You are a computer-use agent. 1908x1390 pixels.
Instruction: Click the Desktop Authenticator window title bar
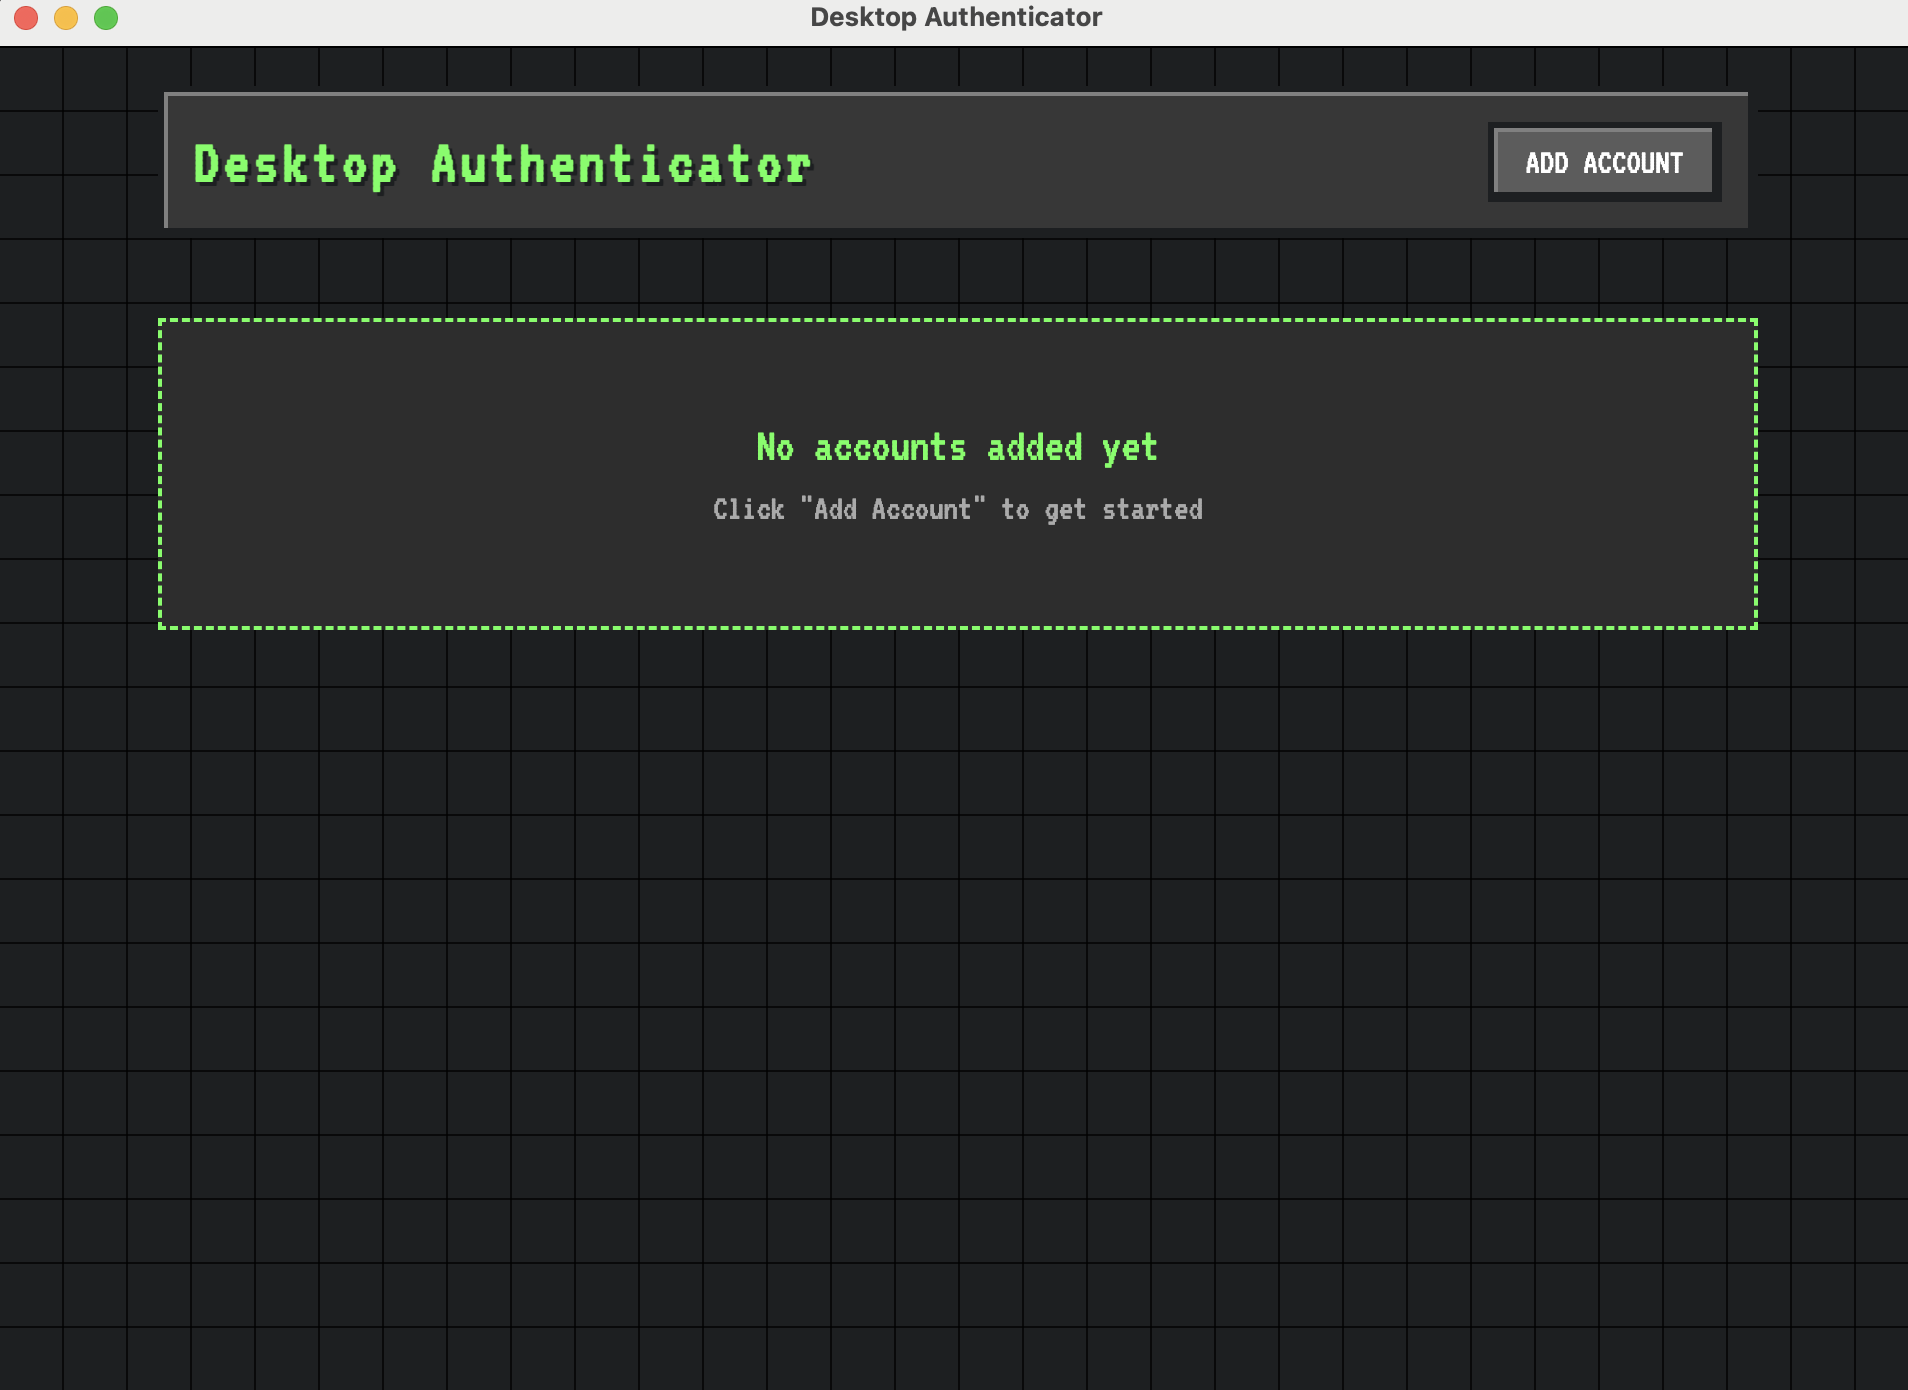[954, 16]
